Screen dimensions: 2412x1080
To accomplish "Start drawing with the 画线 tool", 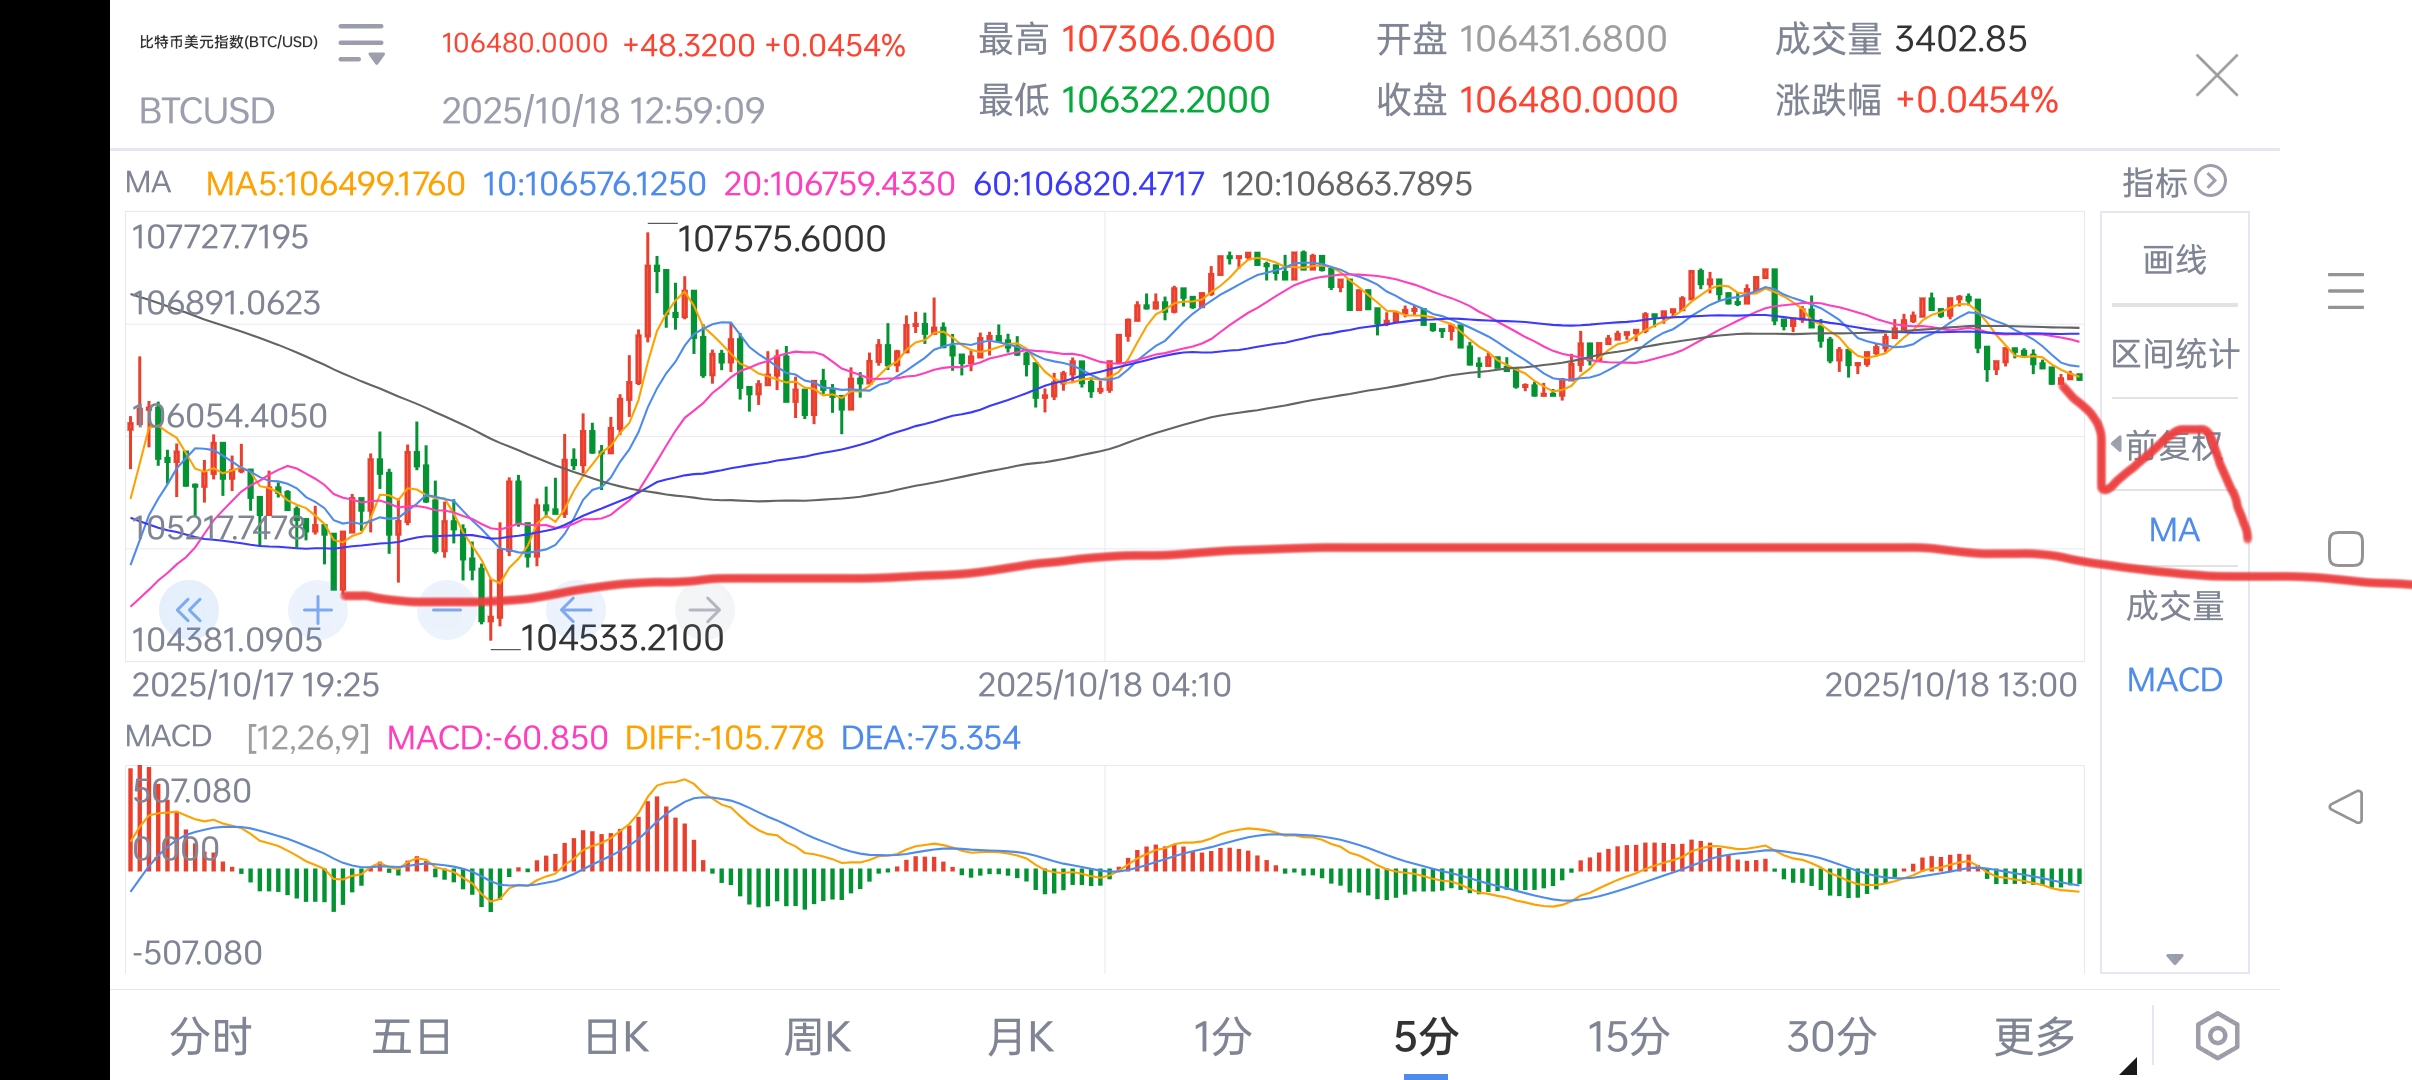I will click(x=2172, y=259).
